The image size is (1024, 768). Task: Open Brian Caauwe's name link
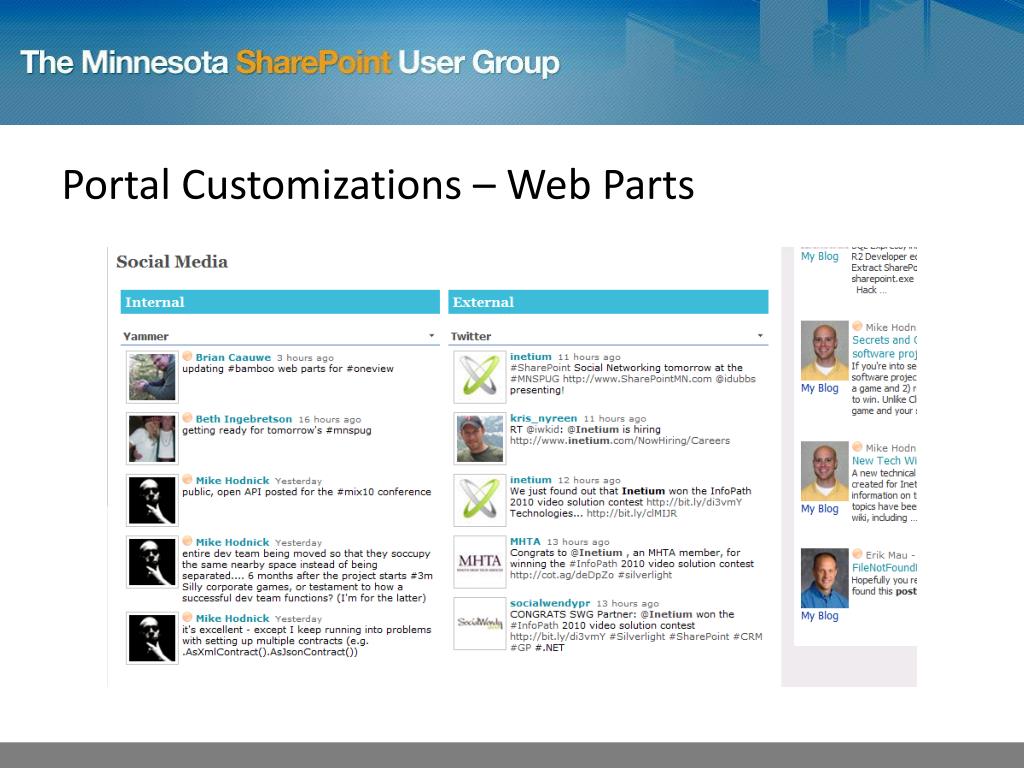click(x=233, y=357)
